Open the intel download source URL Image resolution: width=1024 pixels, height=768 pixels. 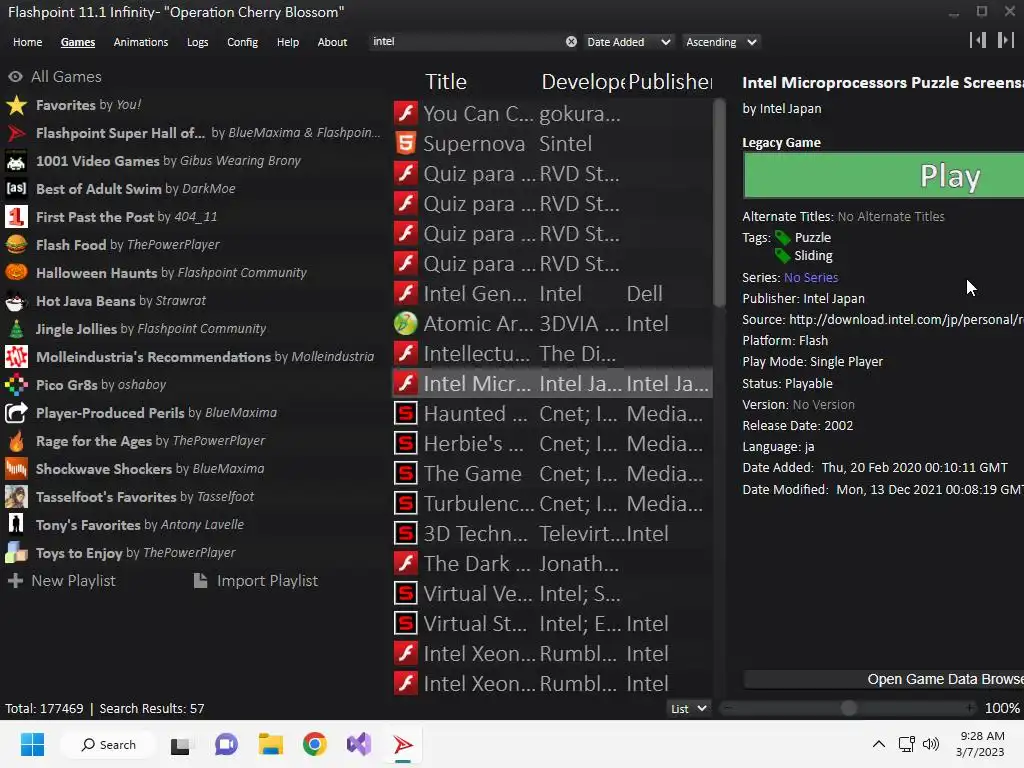pyautogui.click(x=906, y=319)
